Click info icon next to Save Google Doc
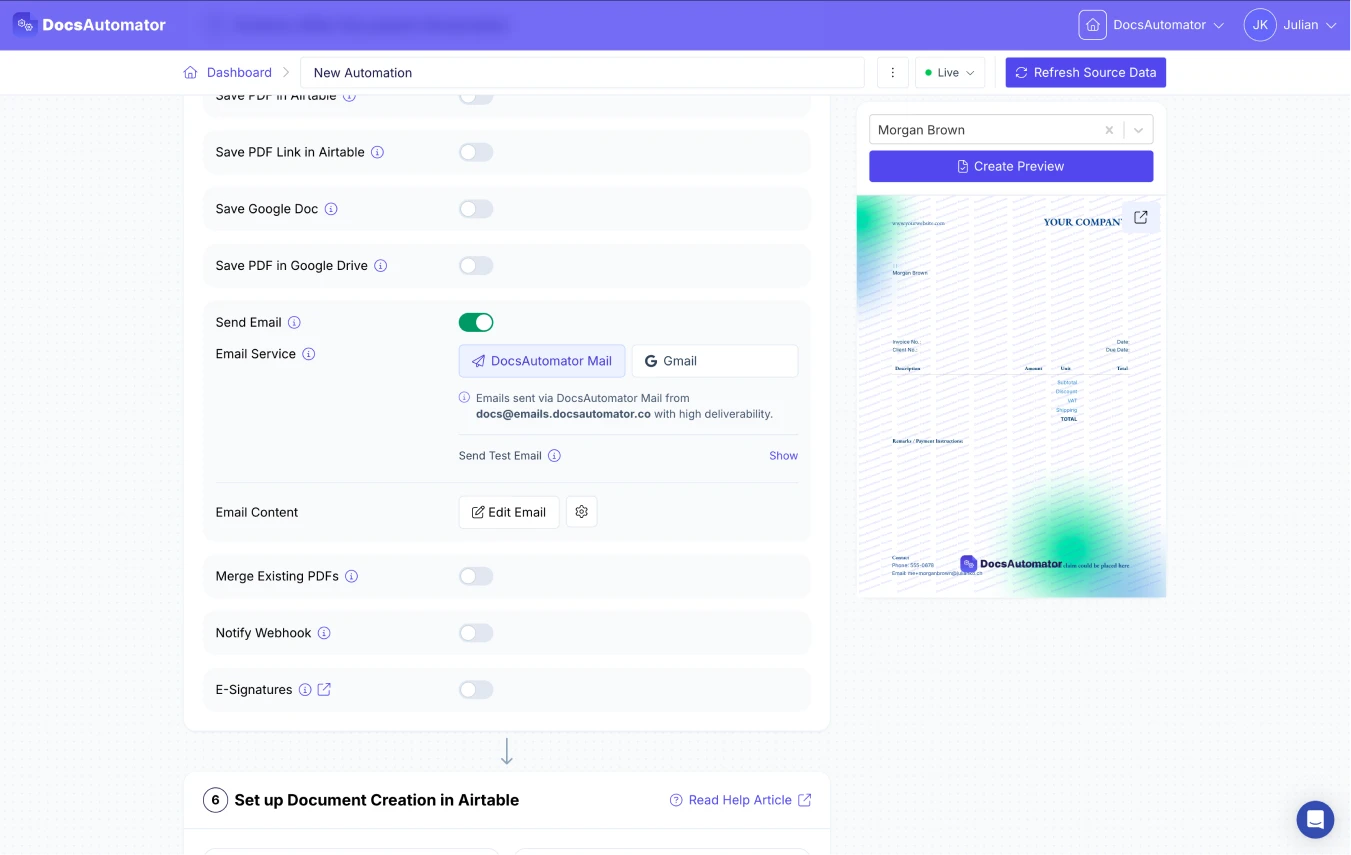This screenshot has height=855, width=1351. pos(331,209)
